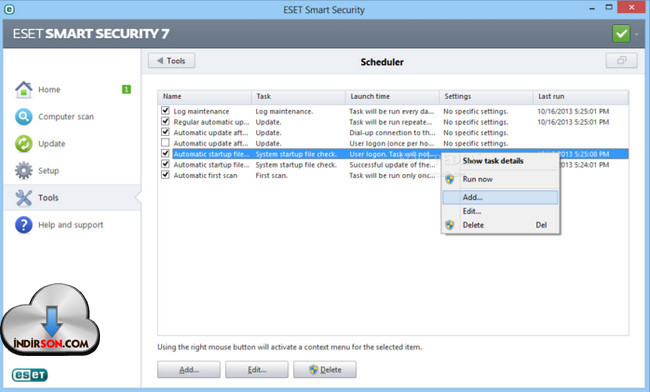Click the shield icon beside Run now
The image size is (650, 392).
pos(450,179)
